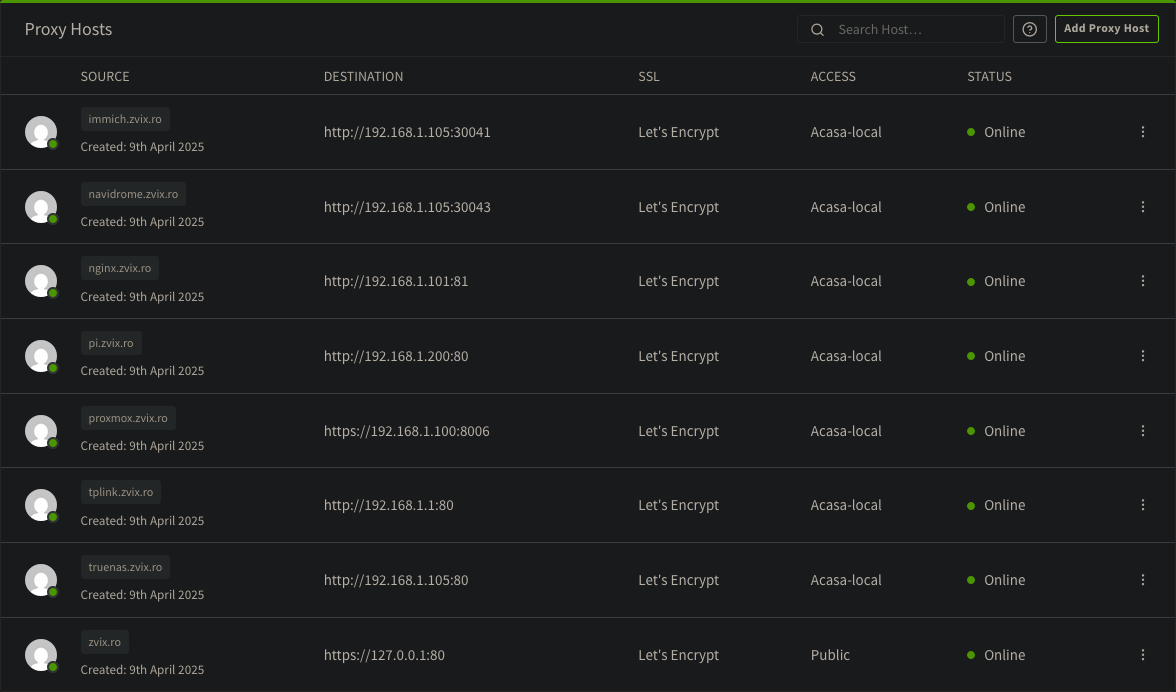Click the STATUS column header
Screen dimensions: 1176x692
coord(989,76)
